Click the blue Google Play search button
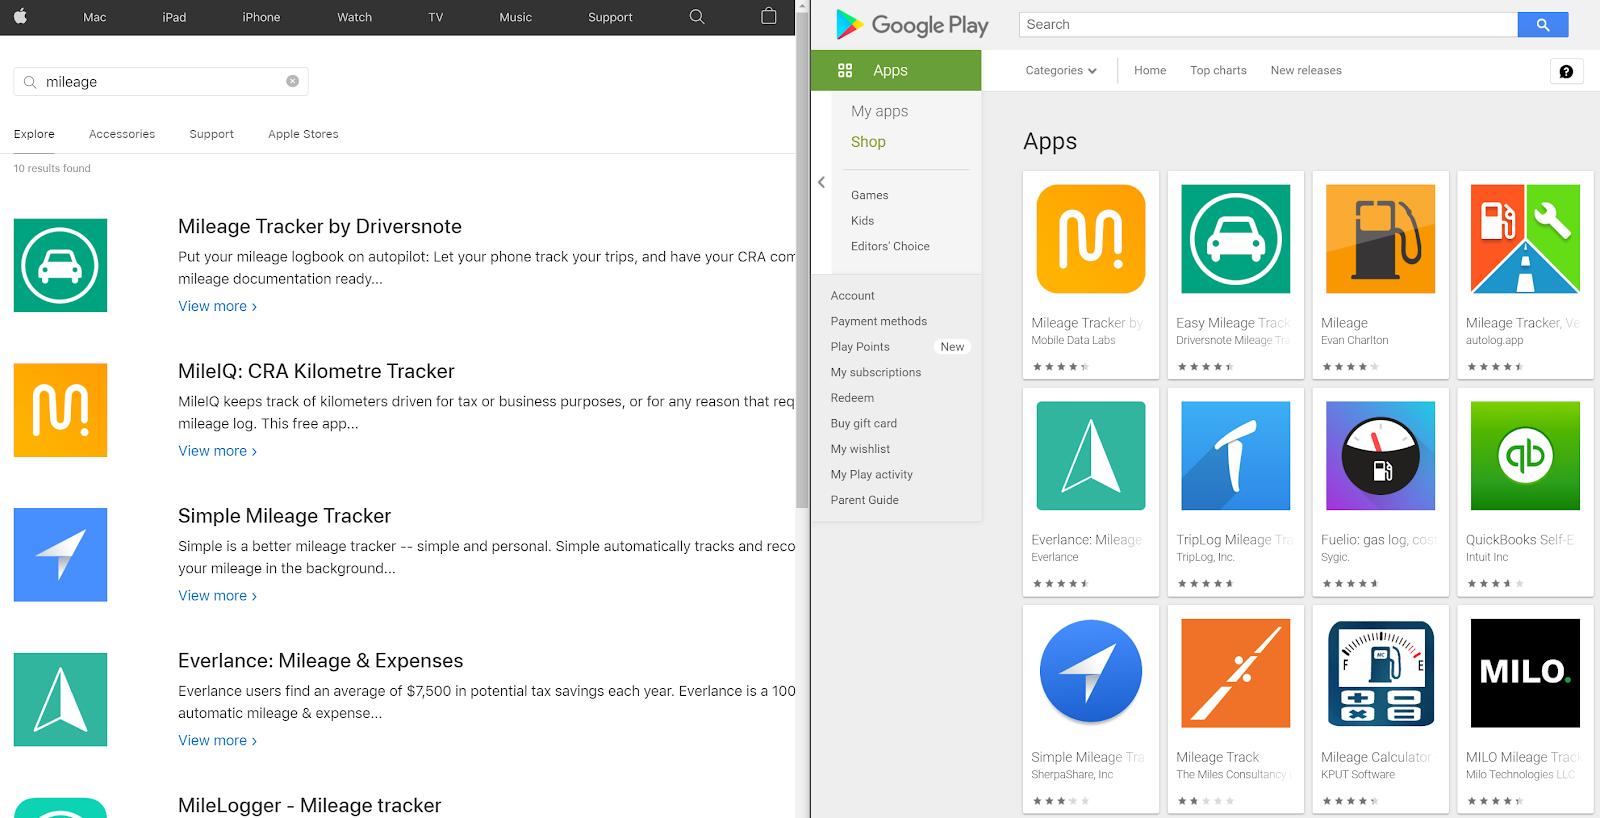This screenshot has height=818, width=1600. coord(1543,25)
